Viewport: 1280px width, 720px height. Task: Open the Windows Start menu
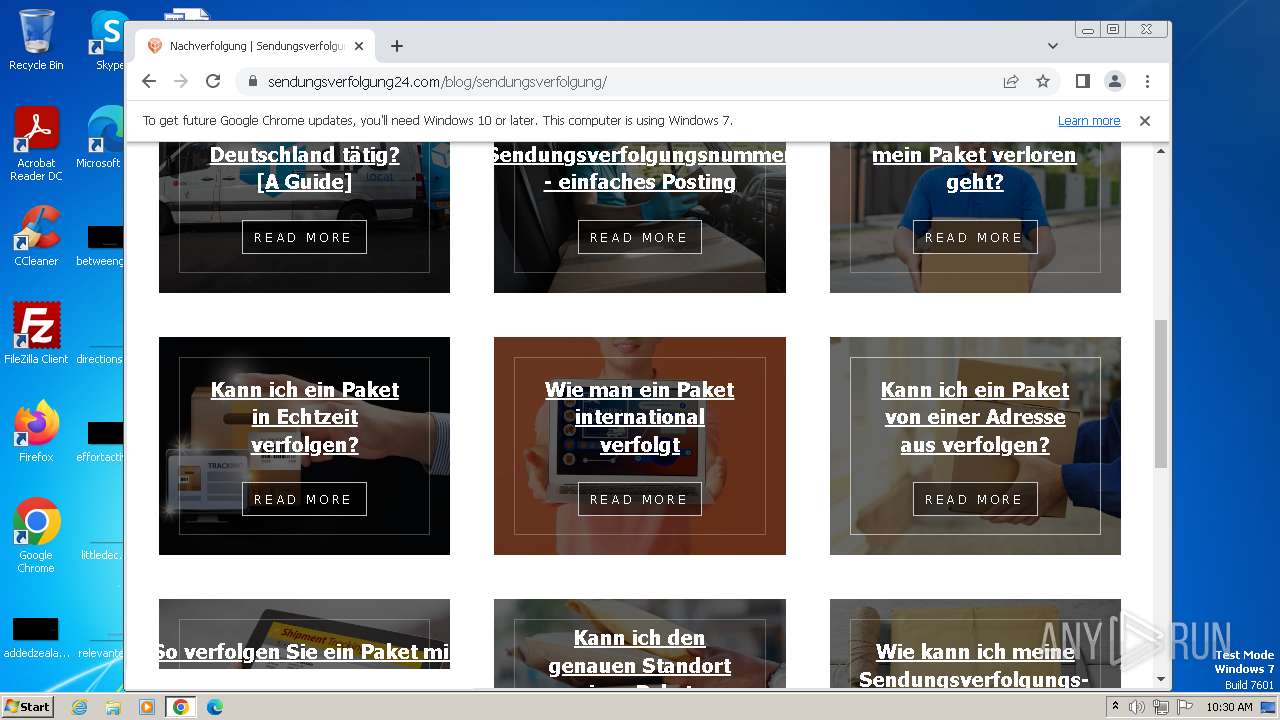tap(27, 707)
